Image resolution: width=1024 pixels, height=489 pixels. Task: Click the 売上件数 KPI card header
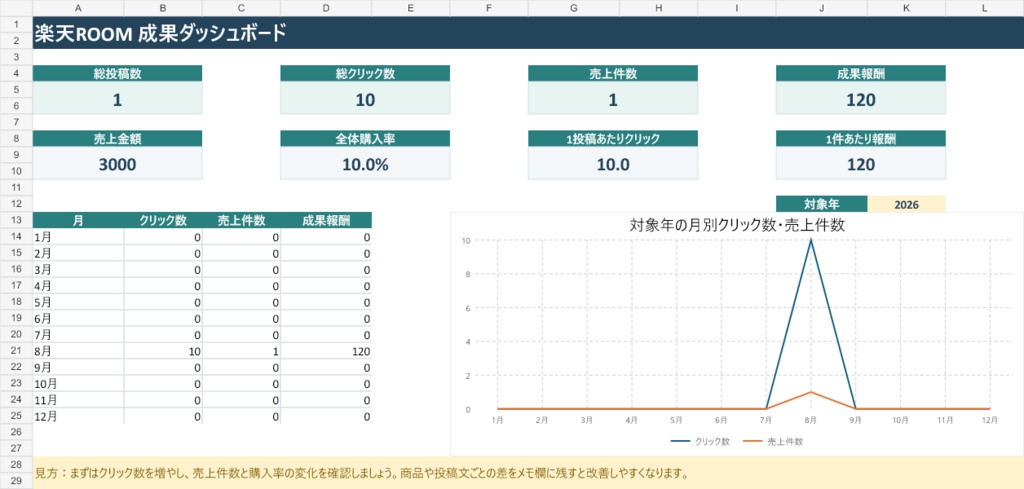613,73
